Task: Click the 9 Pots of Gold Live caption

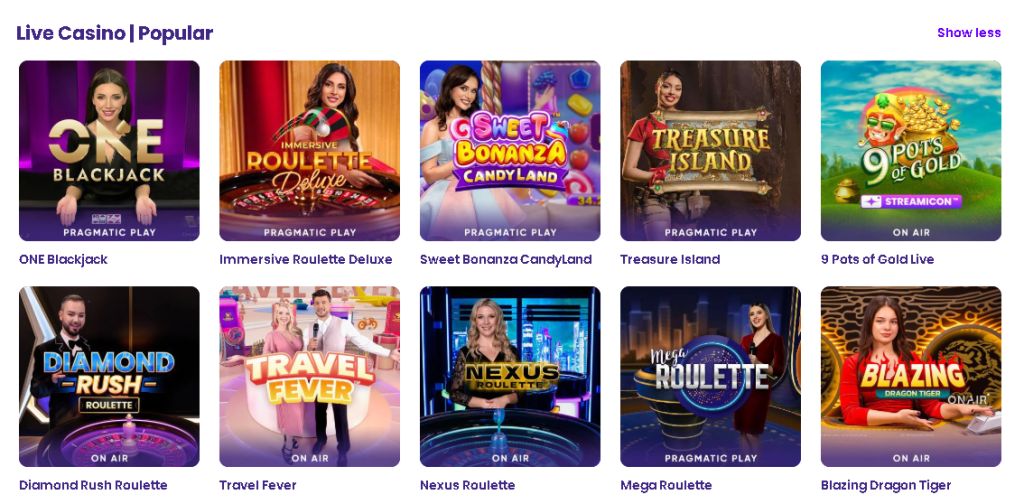Action: 877,260
